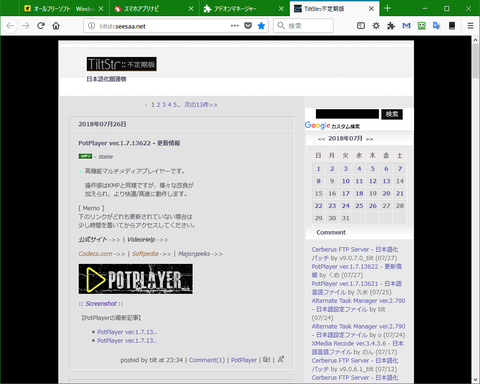Show site information icon in address bar
Screen dimensions: 480x384
pos(91,26)
